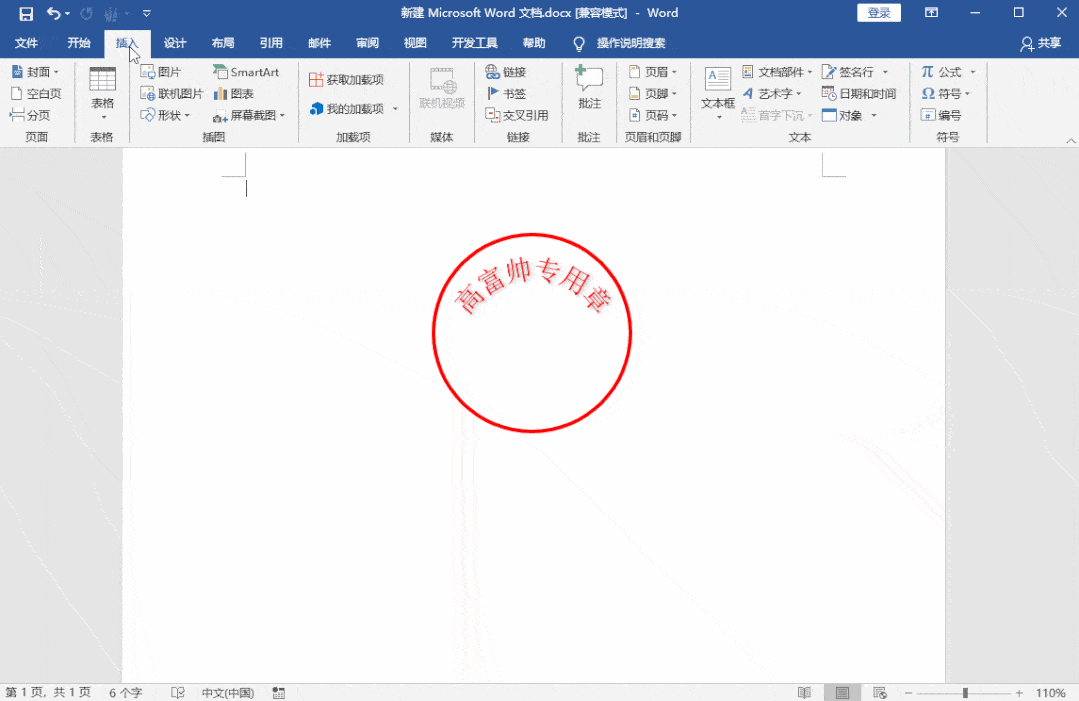Click the 第1页,共1页 page indicator
Screen dimensions: 1079x701
point(48,692)
